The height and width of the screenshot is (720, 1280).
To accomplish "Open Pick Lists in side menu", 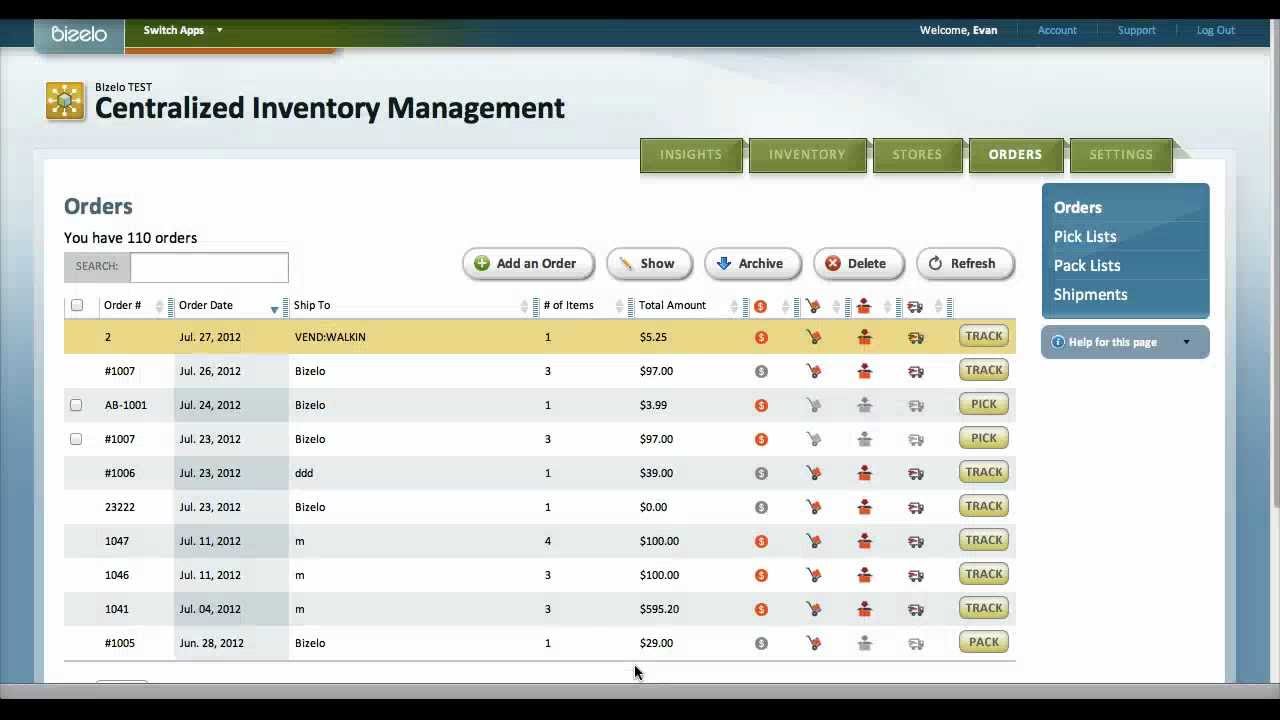I will pos(1085,237).
